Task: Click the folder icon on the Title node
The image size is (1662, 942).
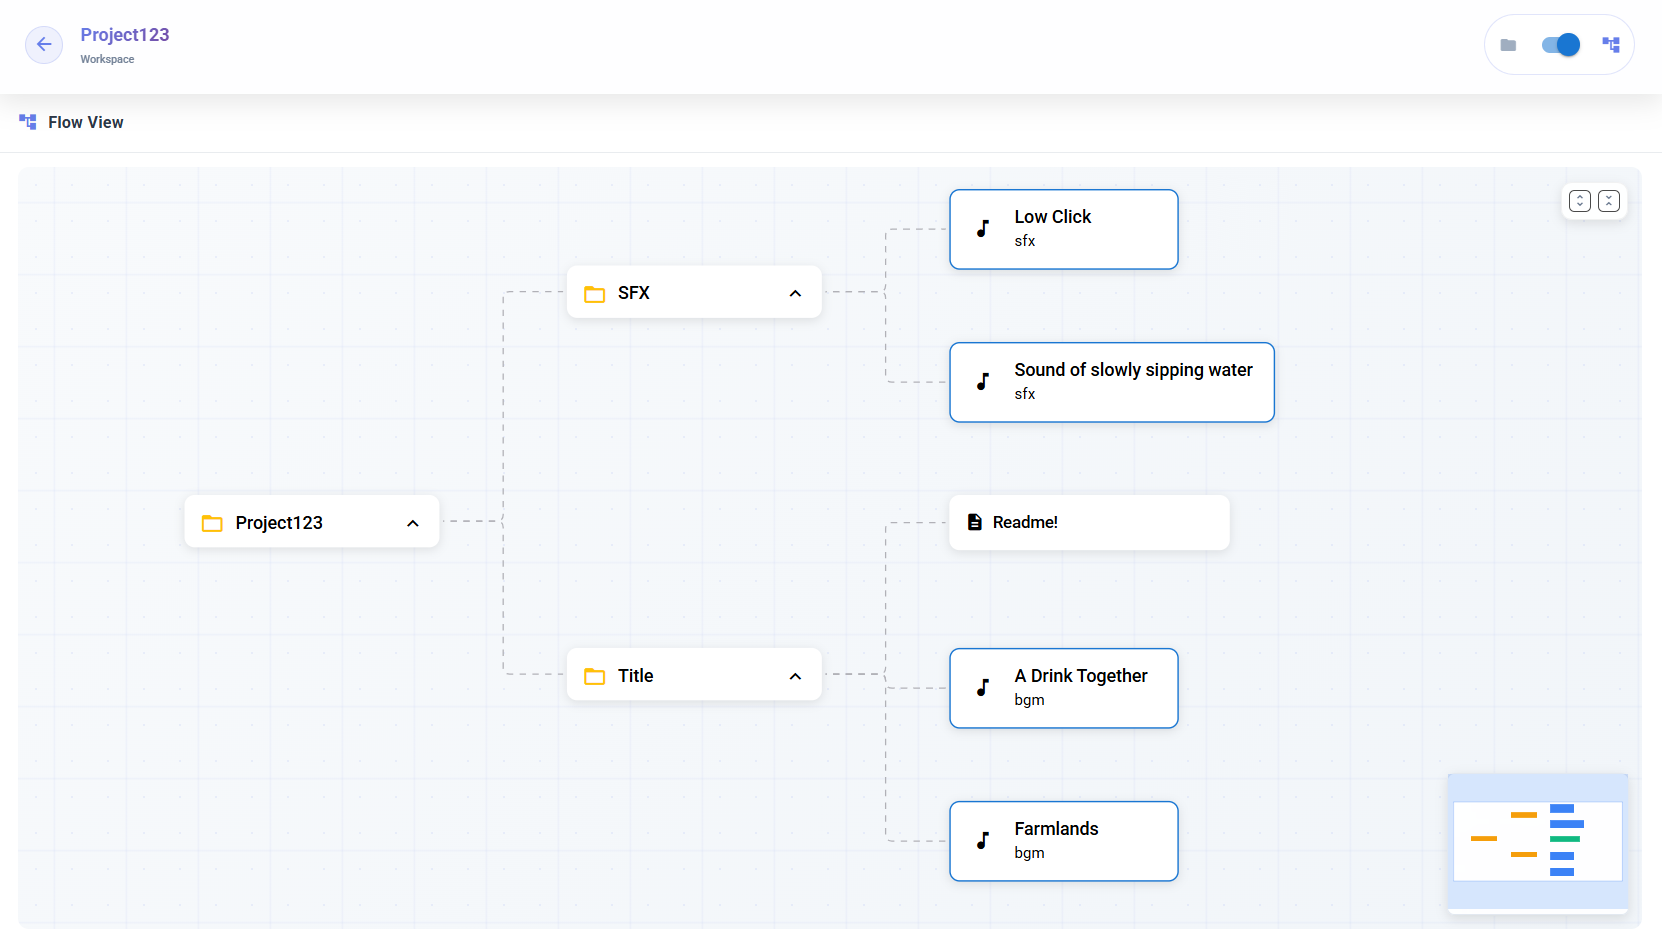Action: 595,675
